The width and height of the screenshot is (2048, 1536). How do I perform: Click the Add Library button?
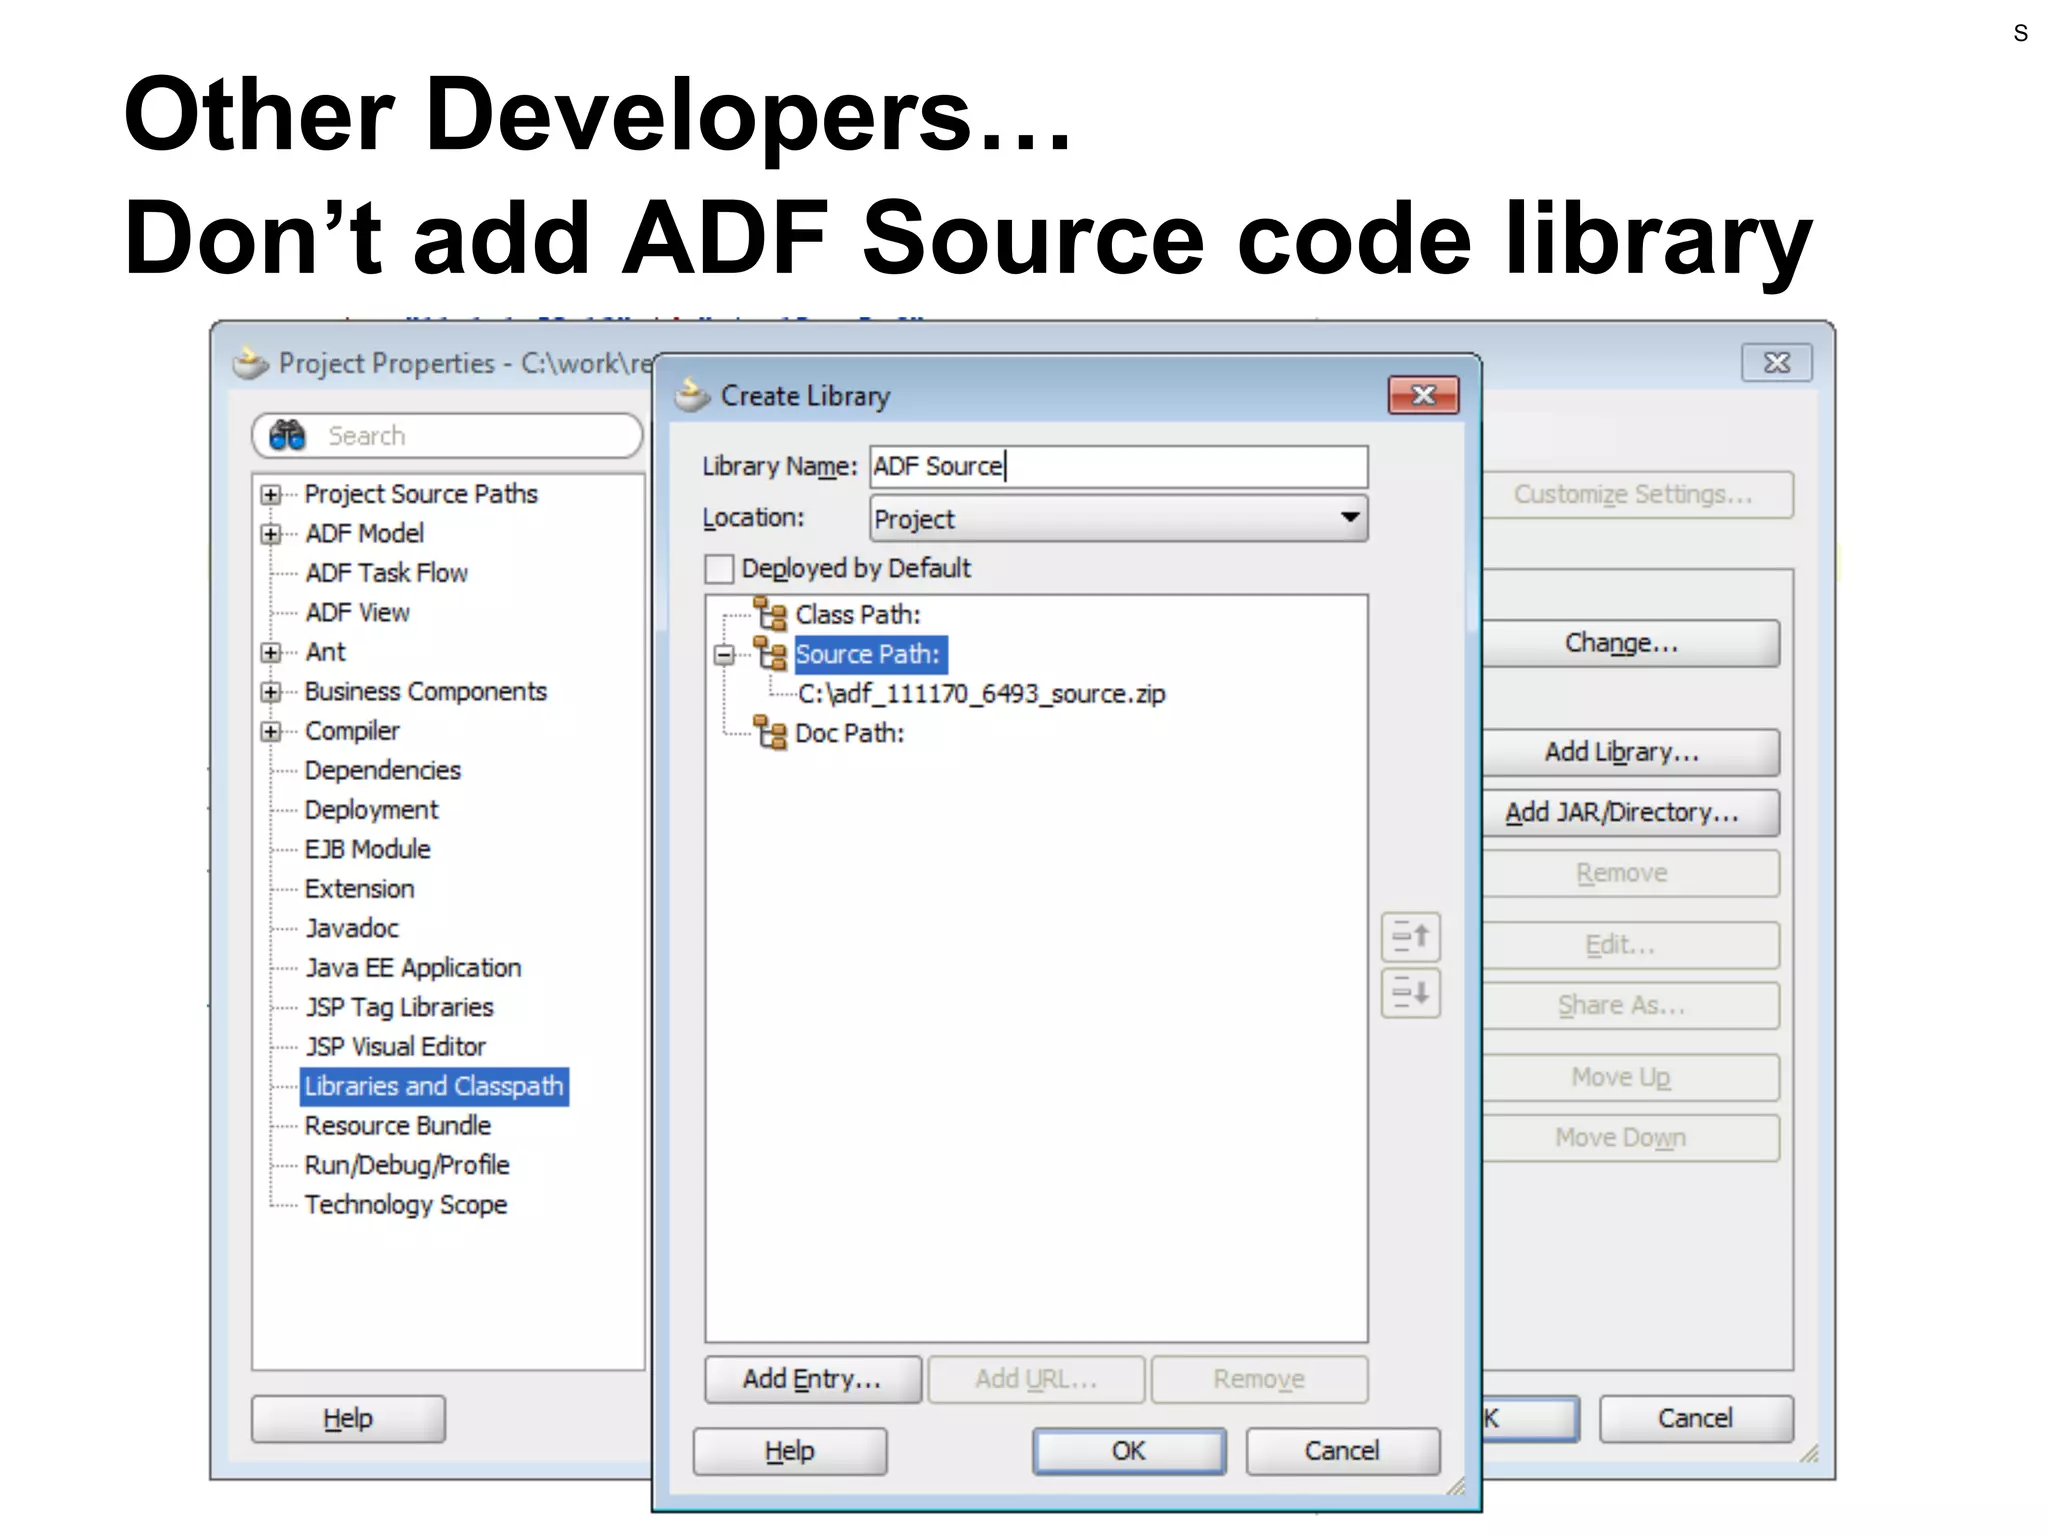(x=1630, y=752)
